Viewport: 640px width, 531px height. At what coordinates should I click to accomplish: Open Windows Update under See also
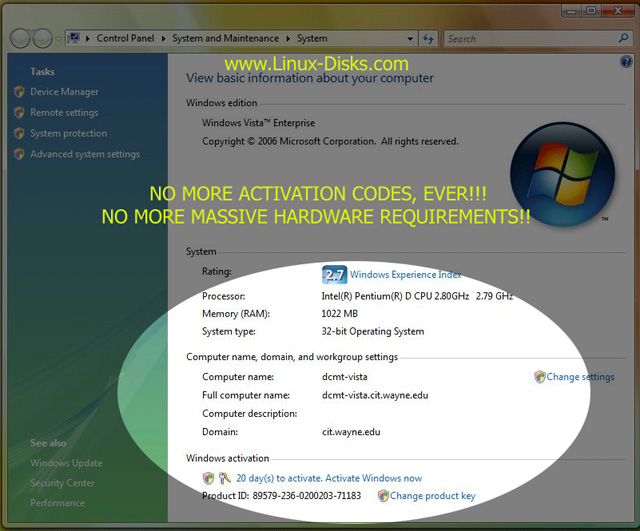tap(66, 463)
